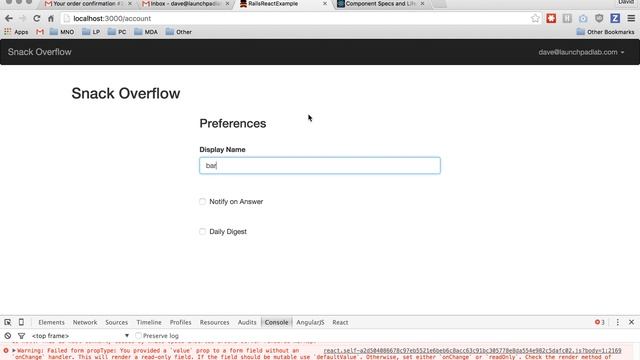Open the MDA bookmarks folder
The width and height of the screenshot is (640, 360).
[x=146, y=32]
